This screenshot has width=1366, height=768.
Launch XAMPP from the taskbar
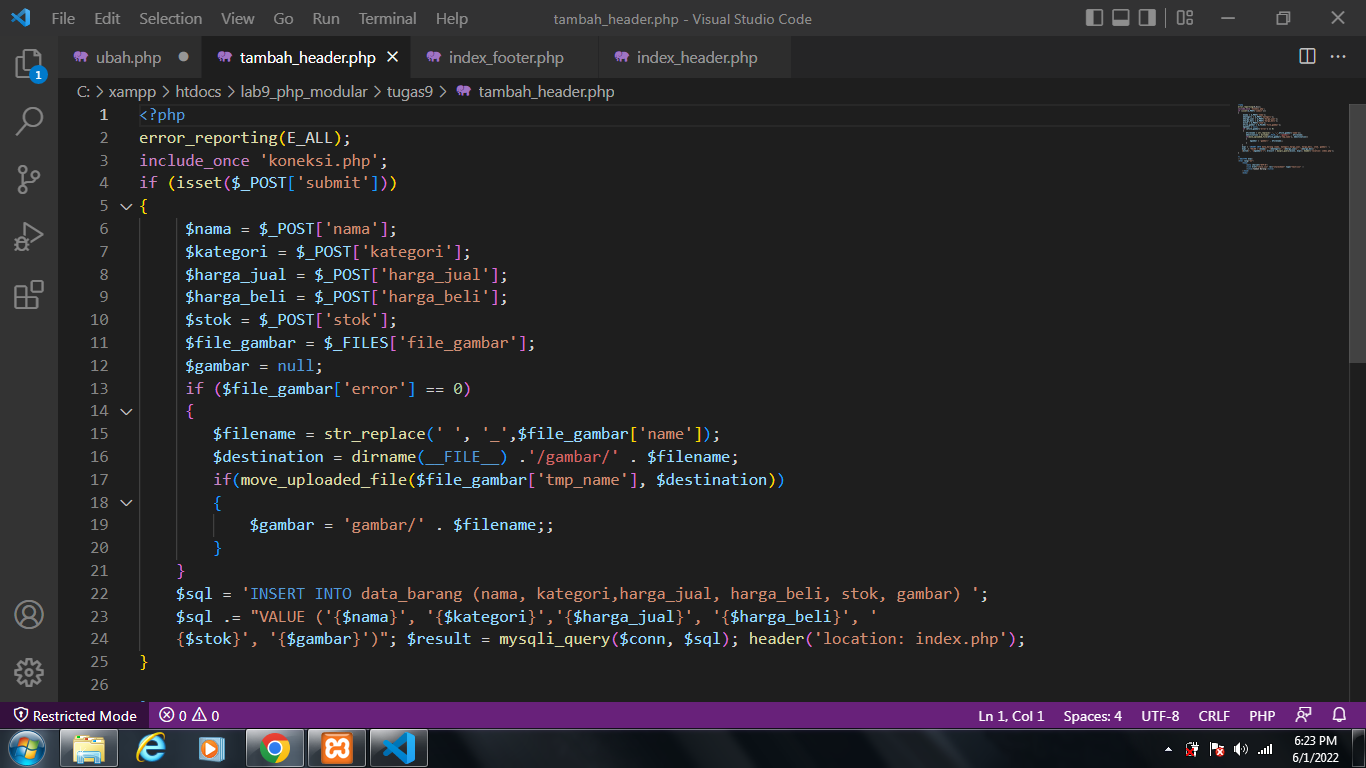[336, 747]
